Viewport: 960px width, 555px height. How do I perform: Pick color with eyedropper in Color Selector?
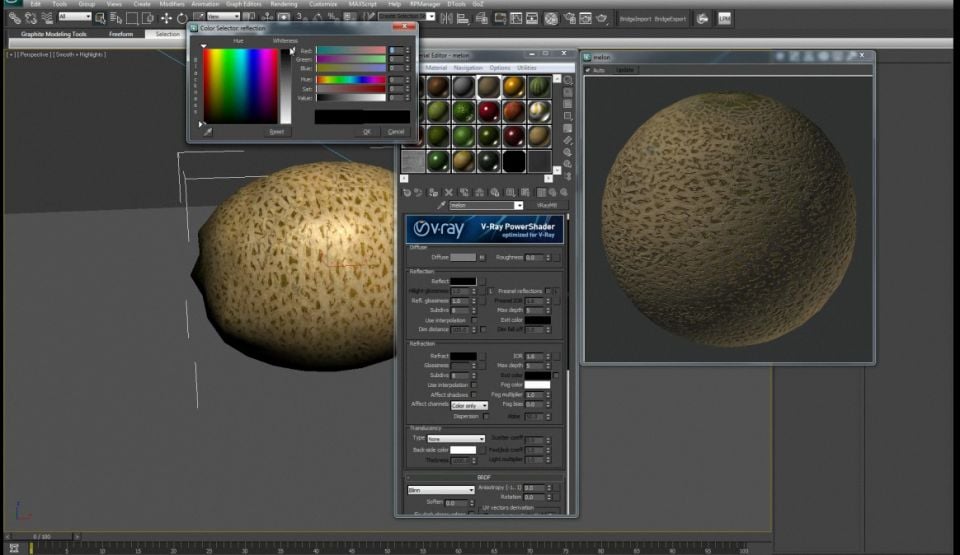pyautogui.click(x=208, y=131)
